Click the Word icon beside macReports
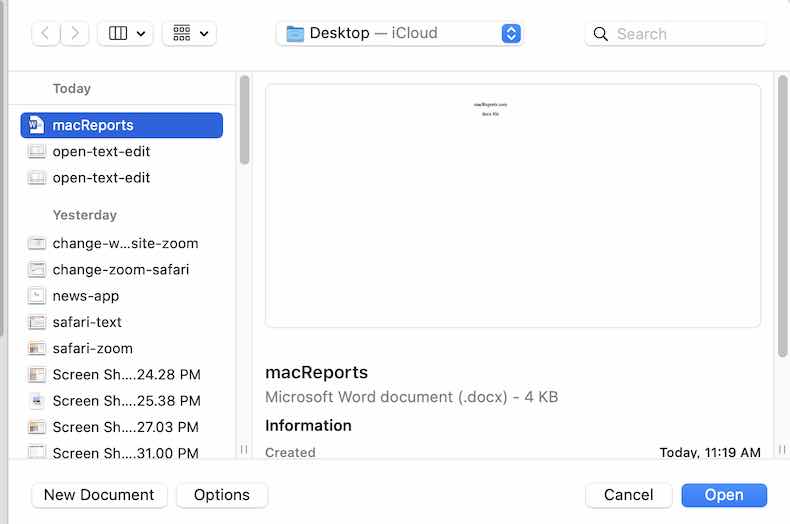Viewport: 790px width, 524px height. [36, 124]
